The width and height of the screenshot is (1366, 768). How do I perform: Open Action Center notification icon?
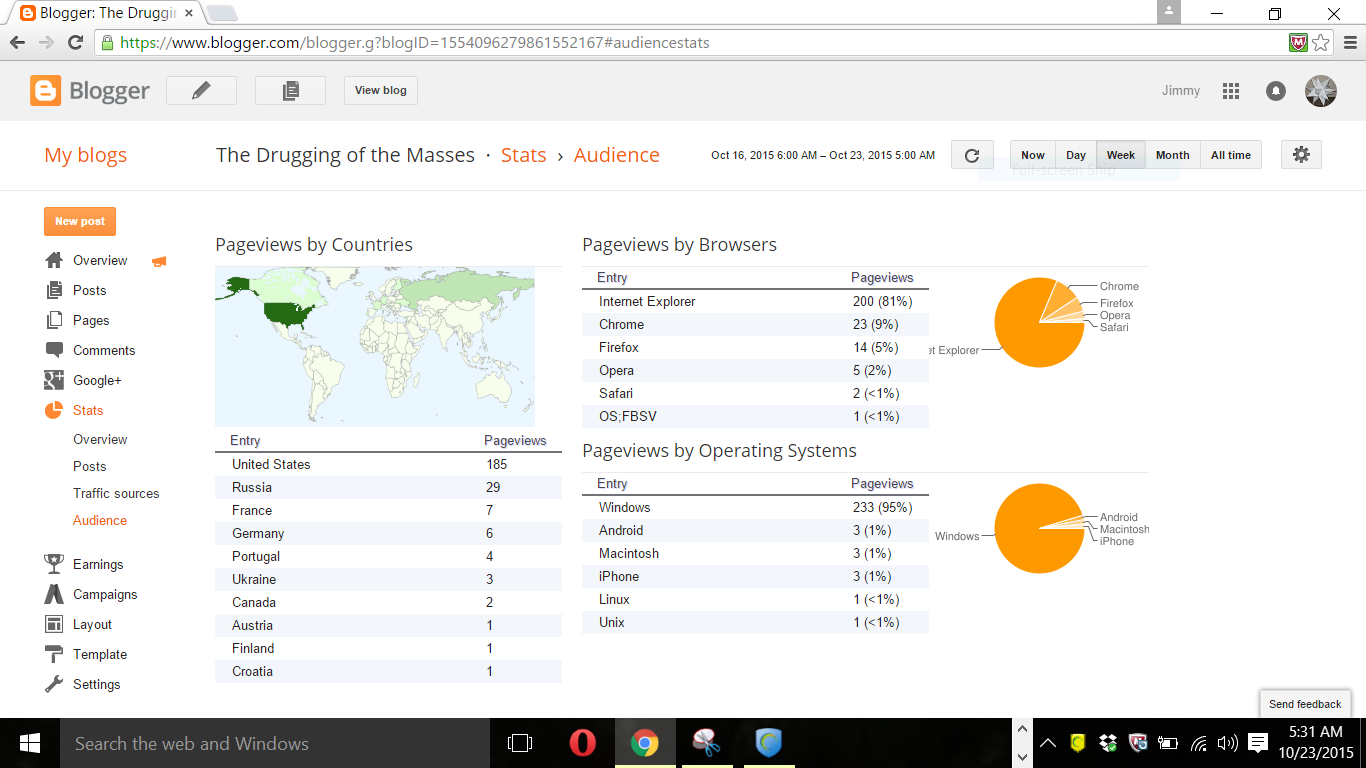click(x=1258, y=743)
